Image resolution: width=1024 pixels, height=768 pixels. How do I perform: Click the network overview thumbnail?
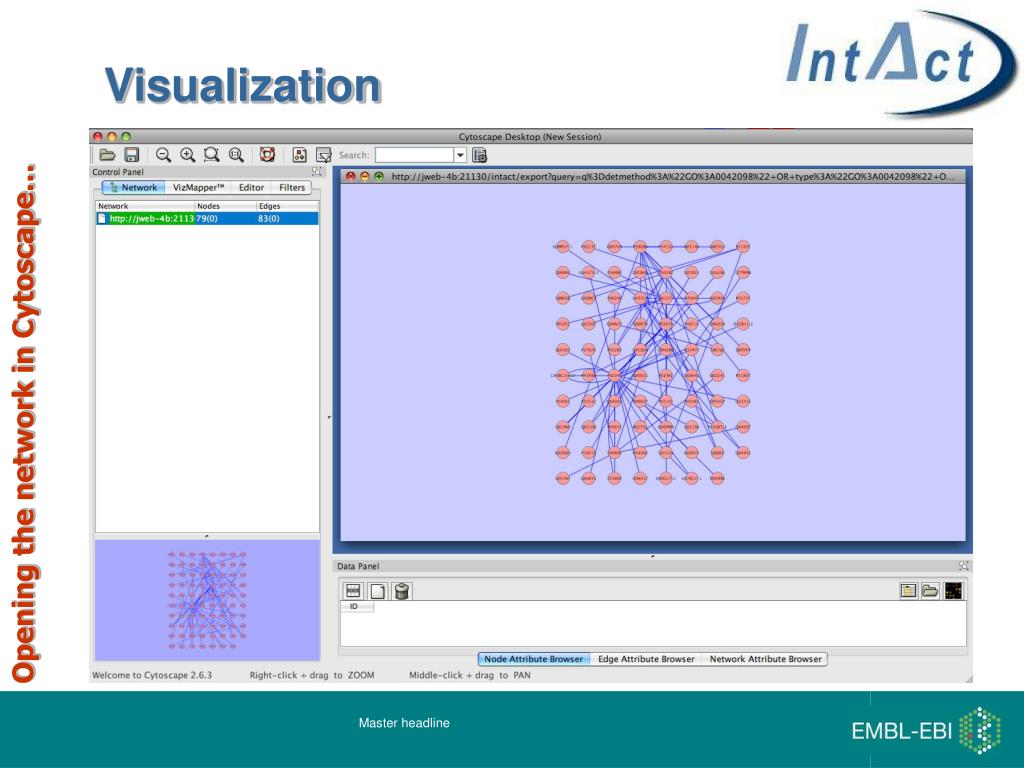[x=207, y=600]
